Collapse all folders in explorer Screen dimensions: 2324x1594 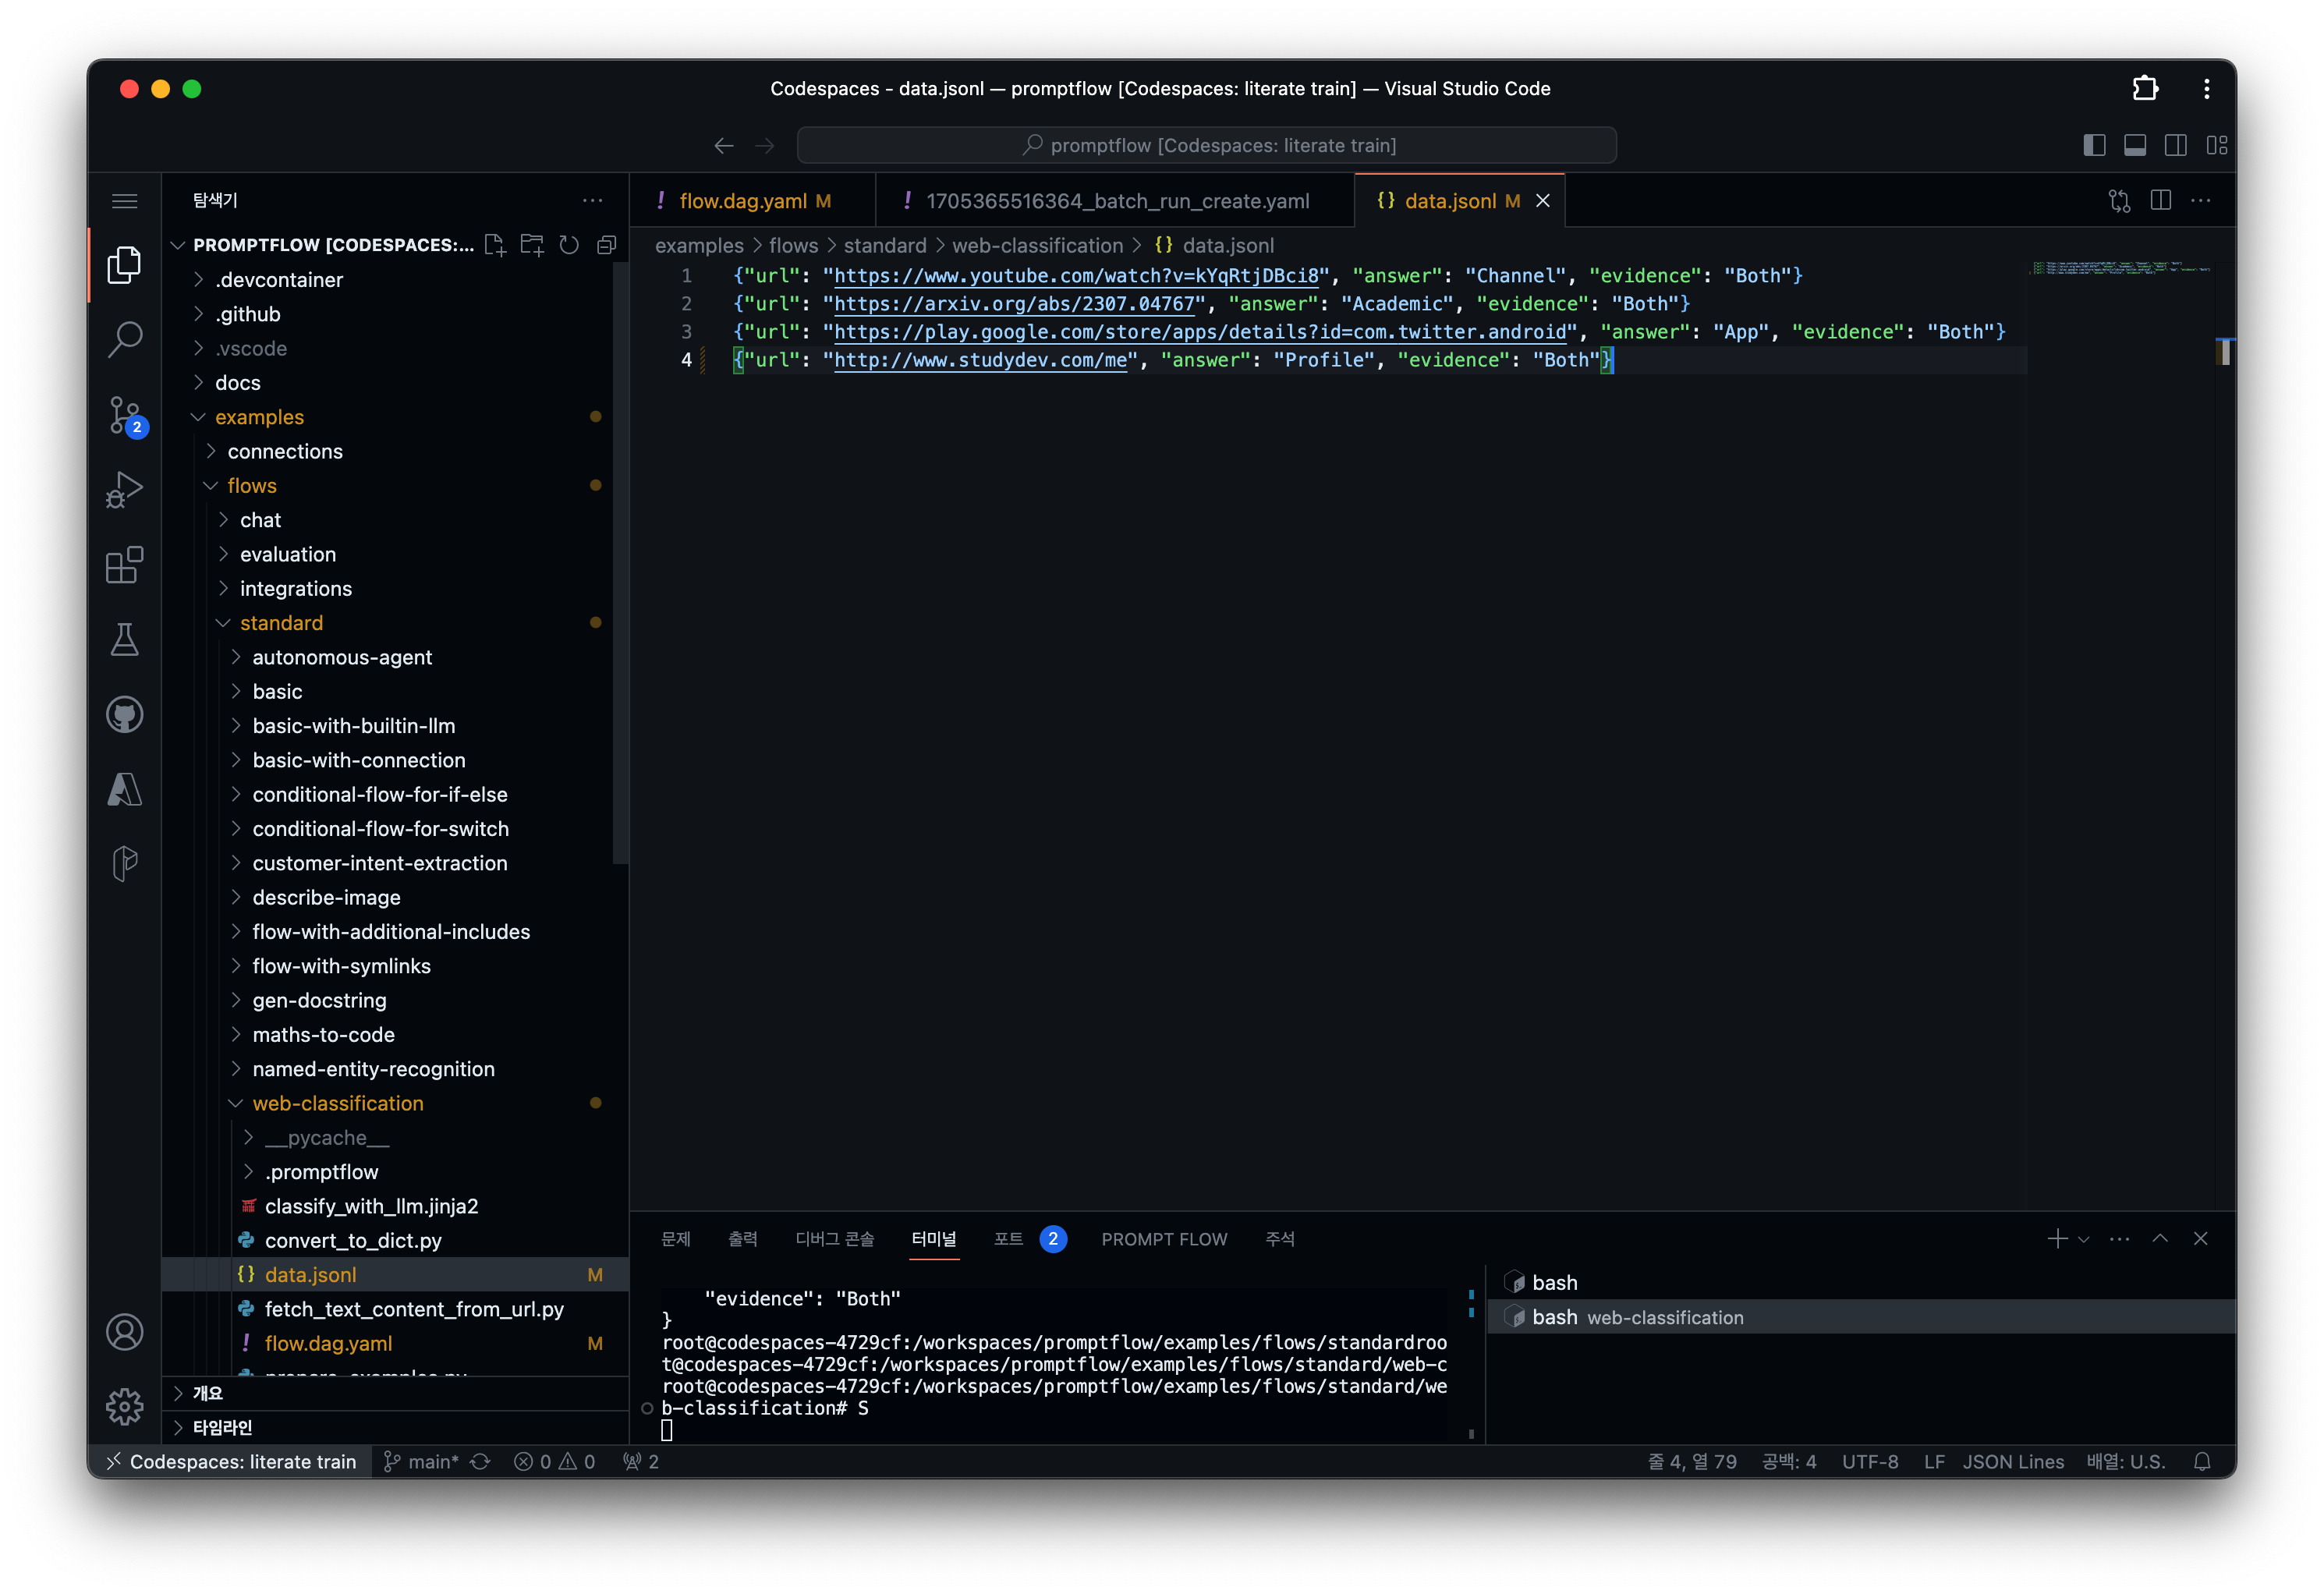pyautogui.click(x=606, y=245)
